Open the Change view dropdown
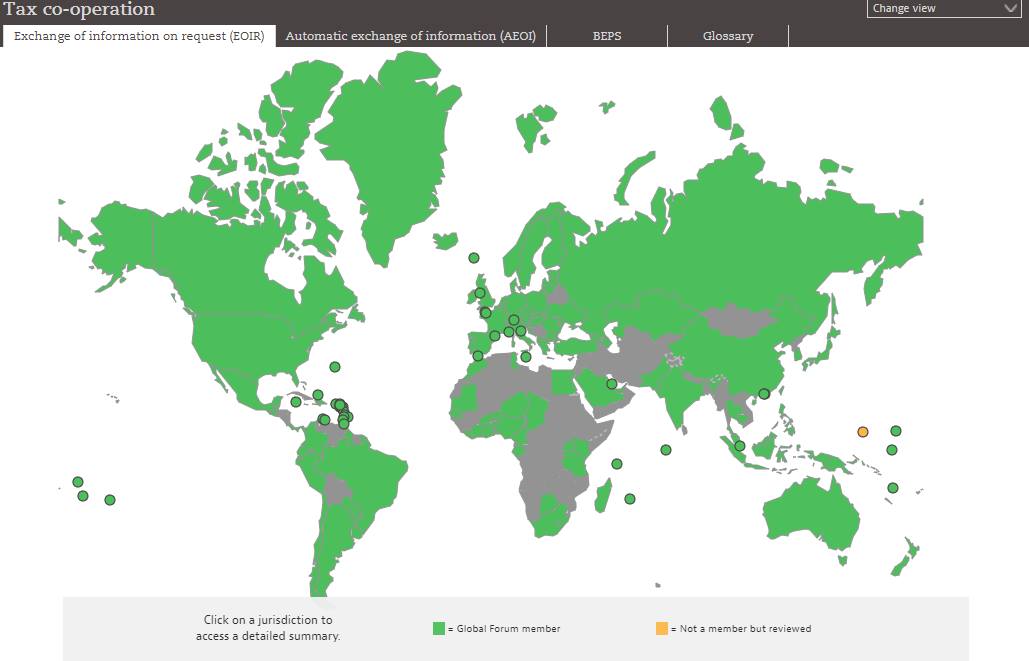1029x661 pixels. (x=944, y=9)
